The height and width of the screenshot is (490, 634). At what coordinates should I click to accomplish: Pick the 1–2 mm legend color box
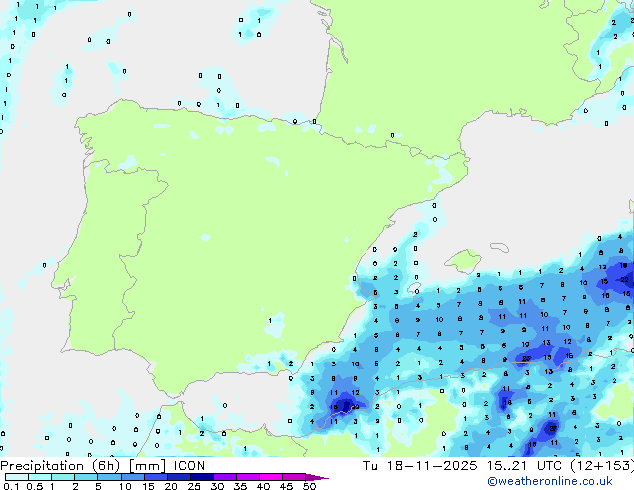[x=63, y=477]
